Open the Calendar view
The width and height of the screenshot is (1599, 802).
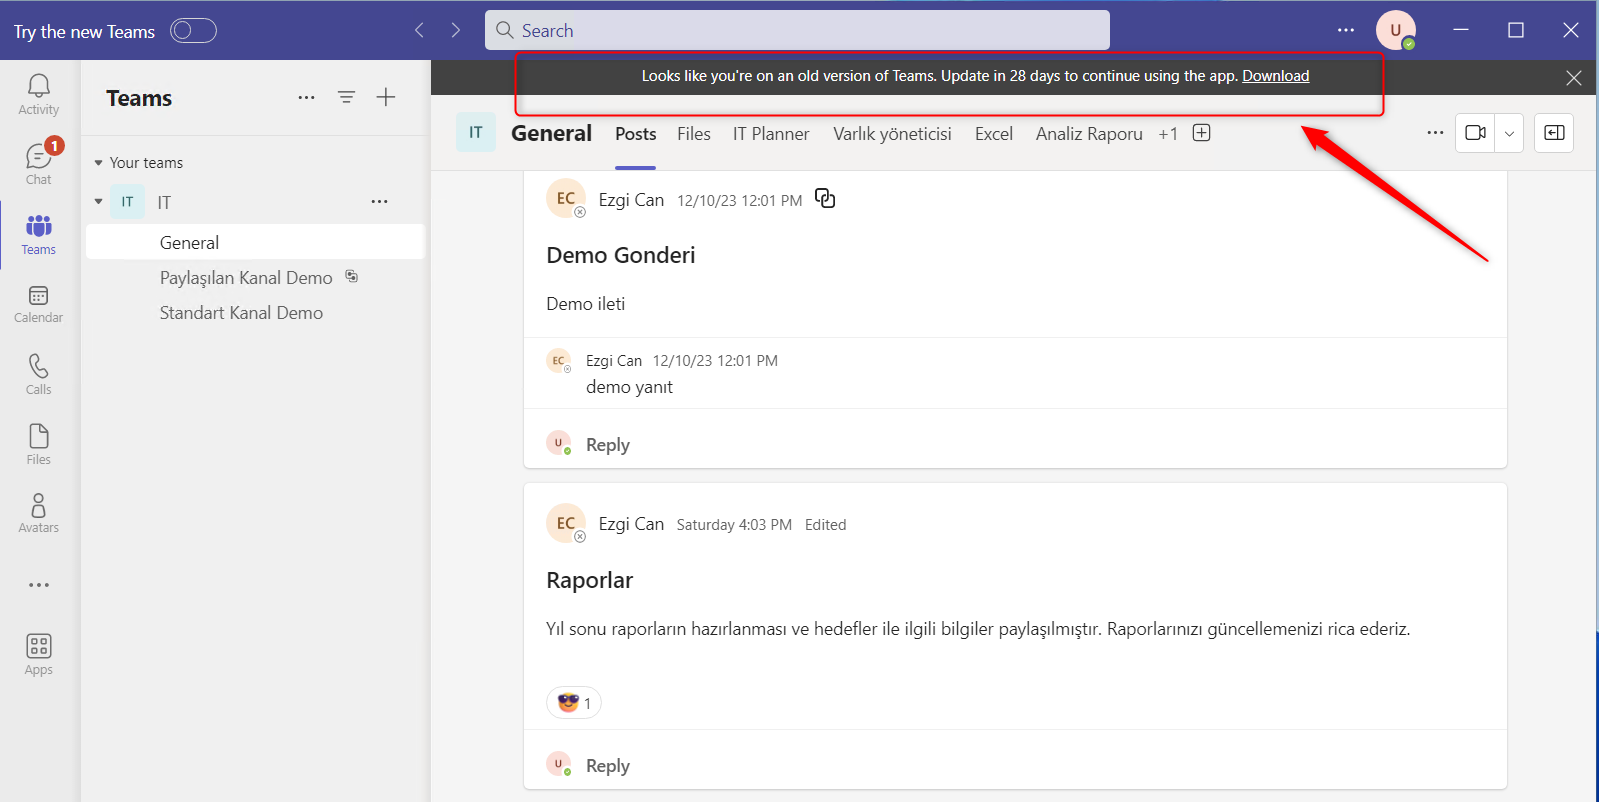click(x=38, y=304)
